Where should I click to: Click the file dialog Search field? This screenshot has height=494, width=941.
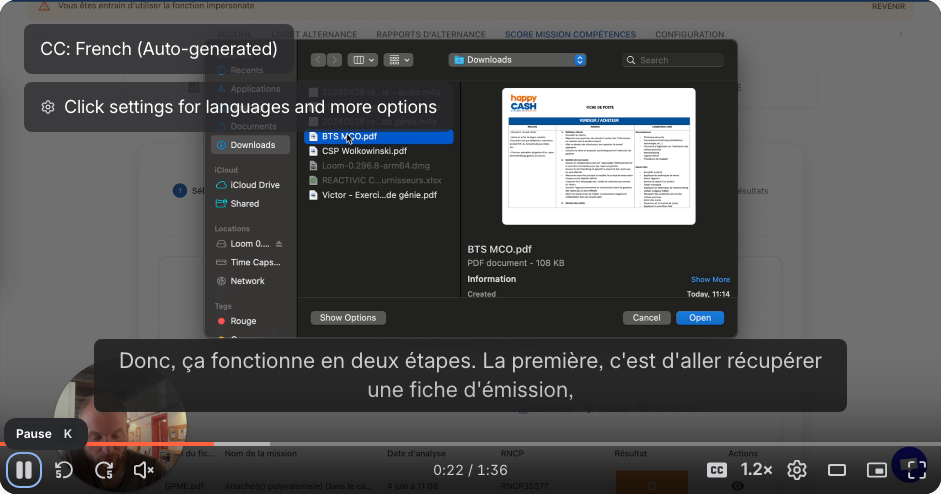pos(673,60)
